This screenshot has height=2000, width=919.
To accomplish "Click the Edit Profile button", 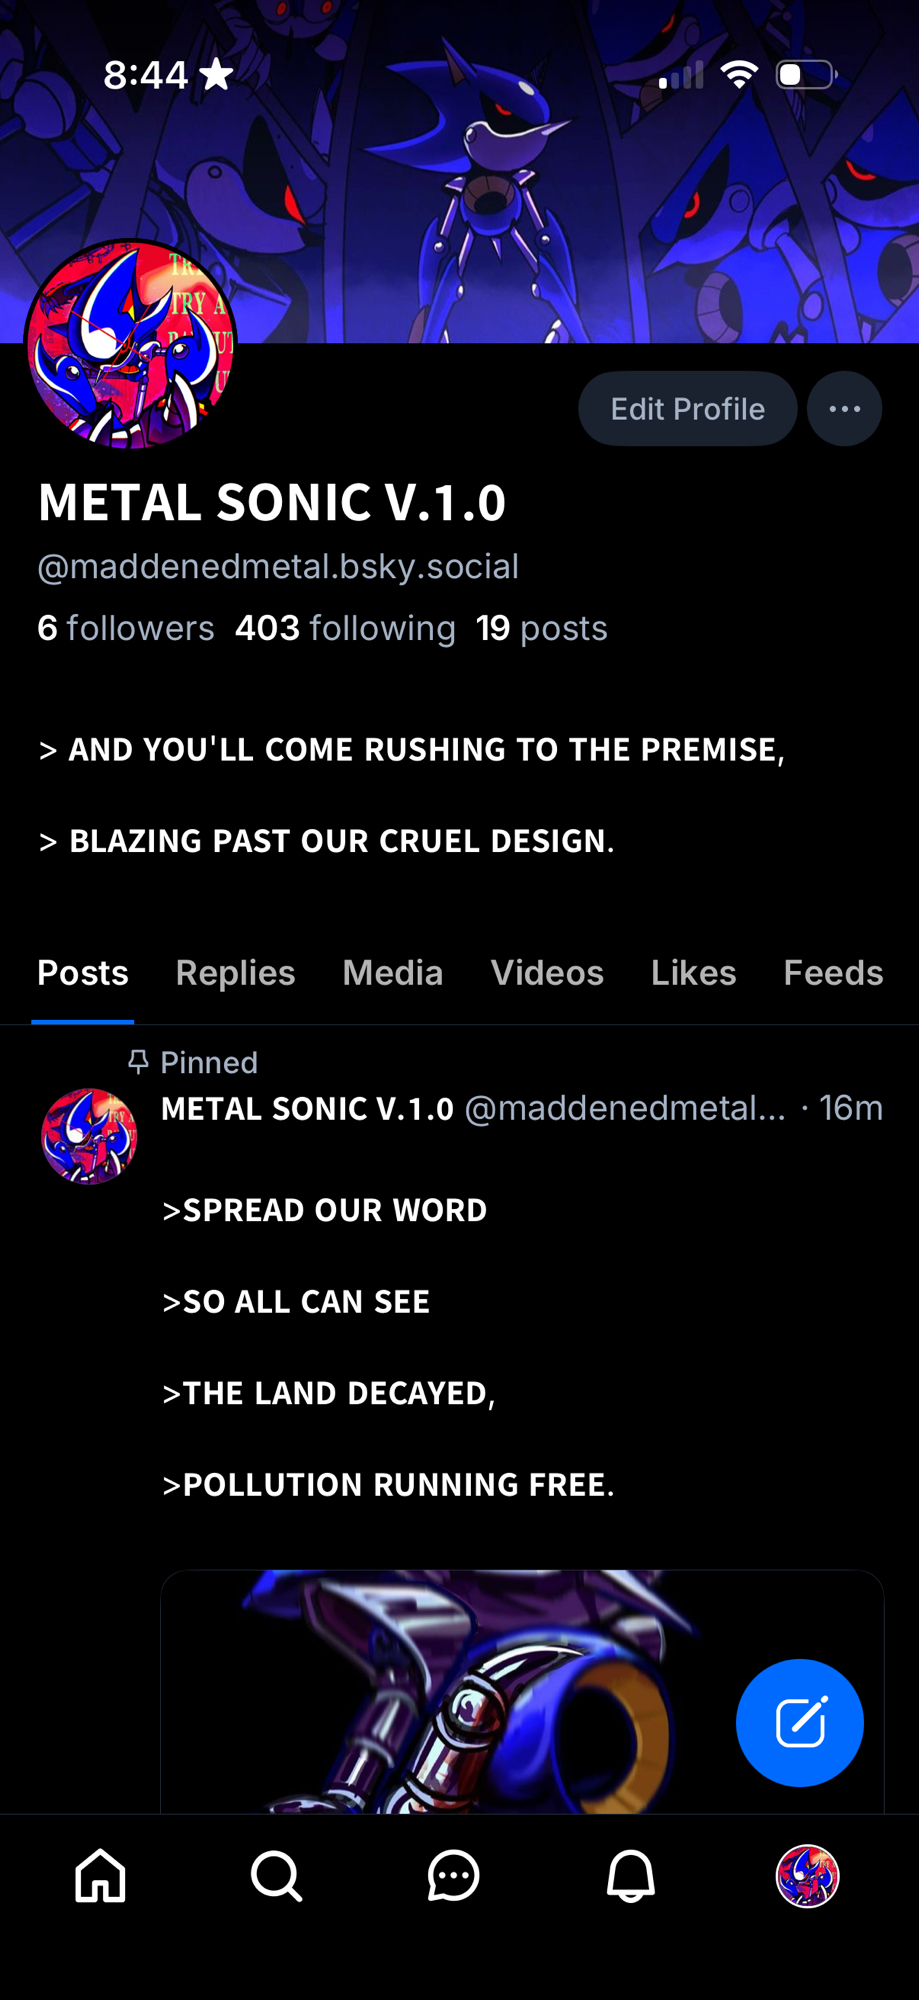I will pos(687,409).
